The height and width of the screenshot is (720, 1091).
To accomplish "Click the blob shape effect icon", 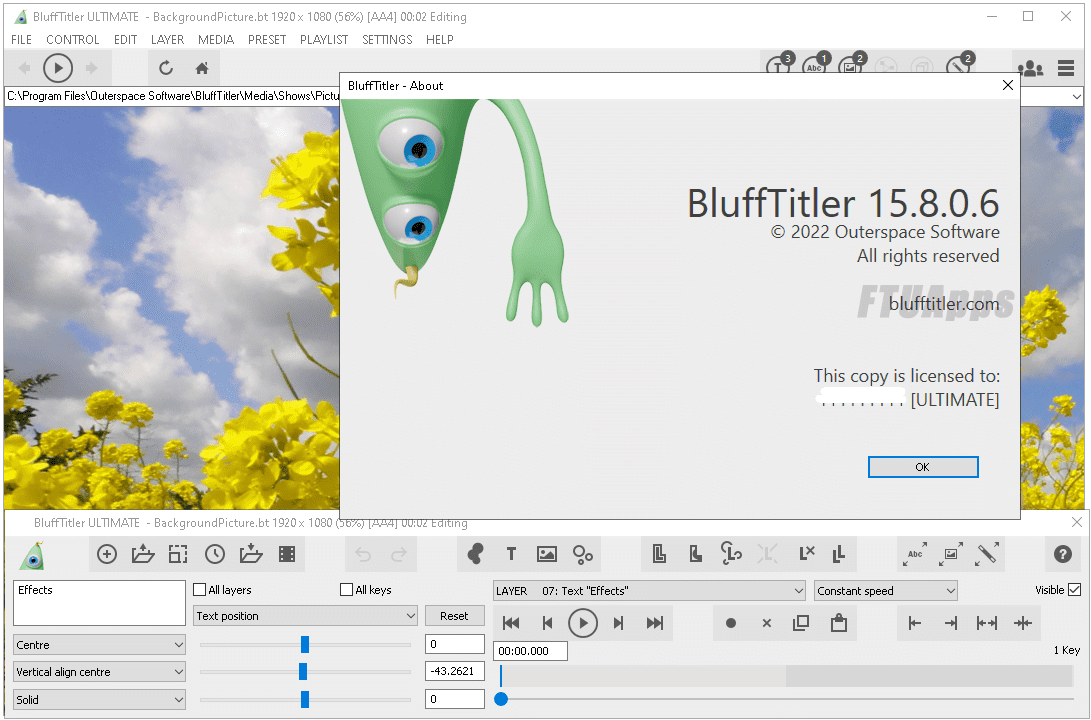I will click(x=475, y=554).
